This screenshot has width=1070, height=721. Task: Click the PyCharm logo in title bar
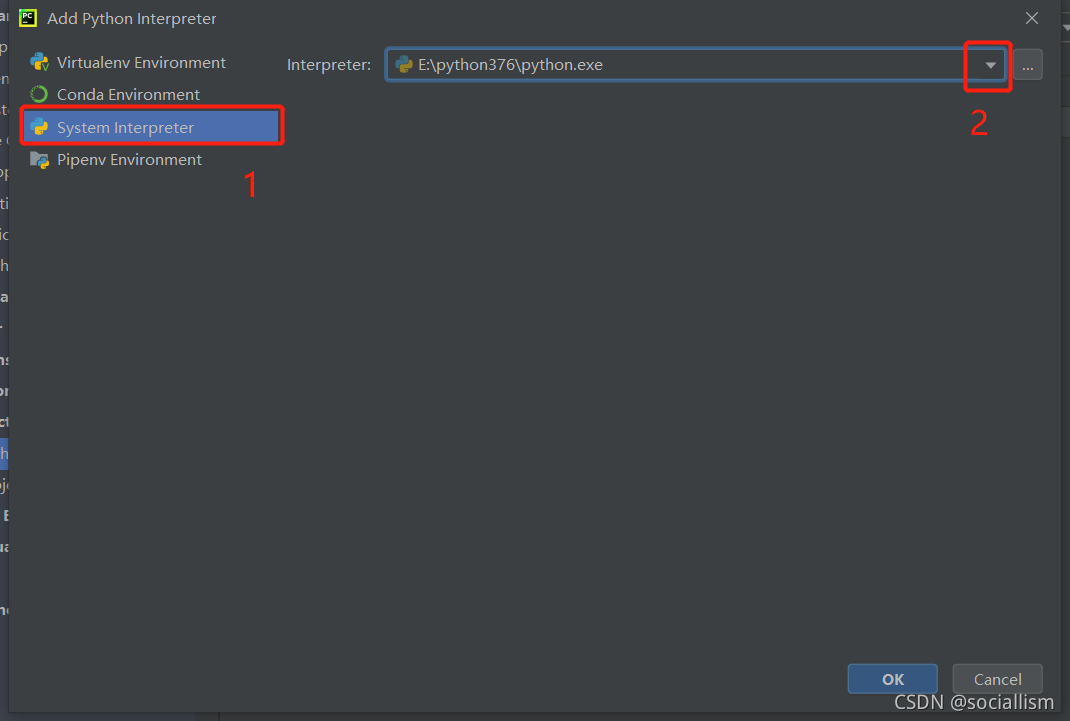(x=28, y=18)
